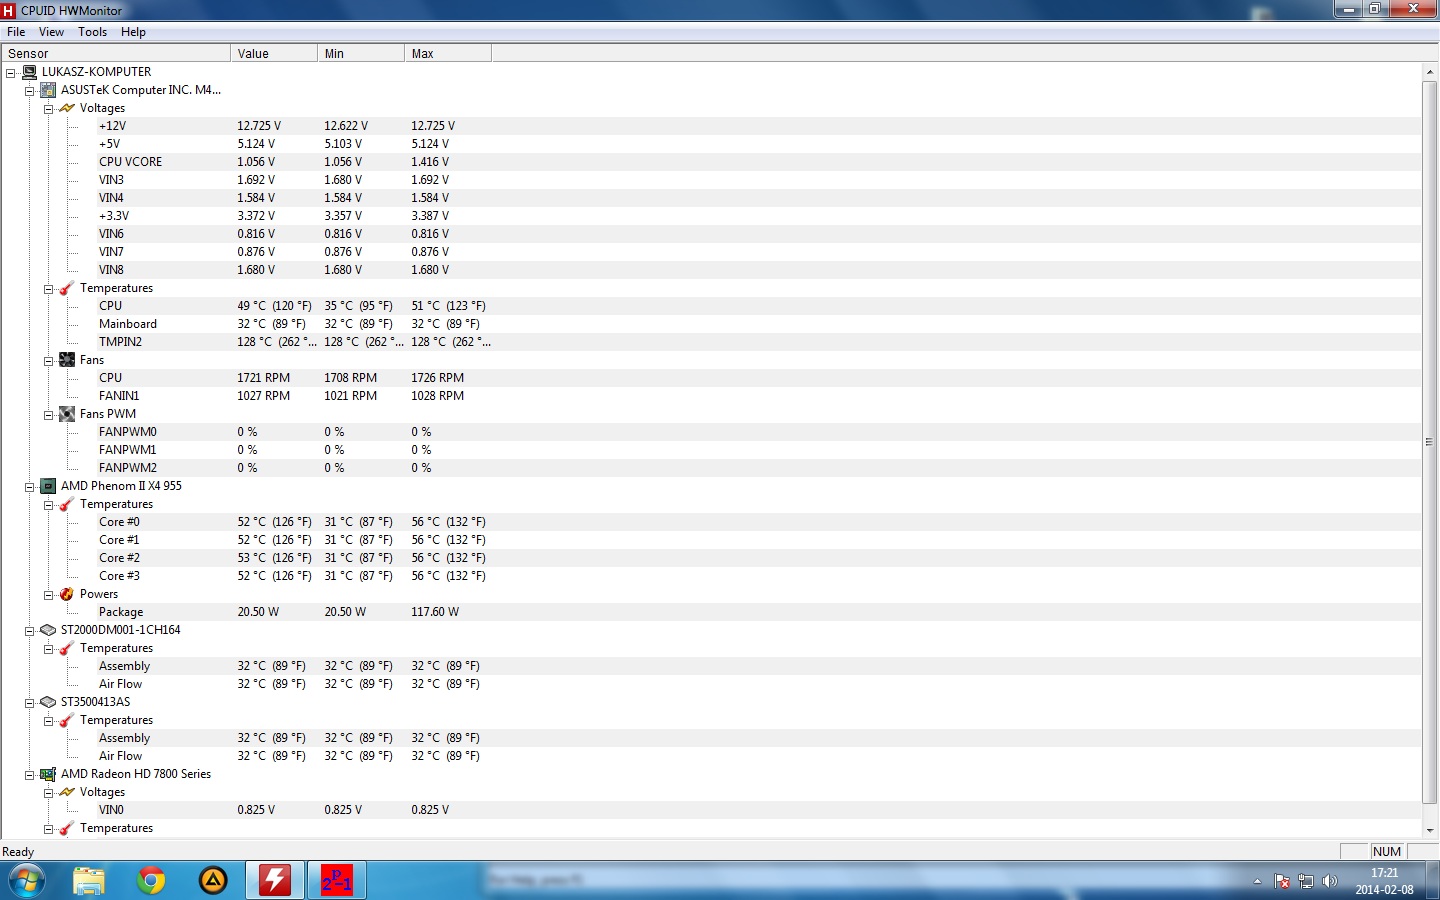Click the thermometer icon under ST3500413AS

67,720
